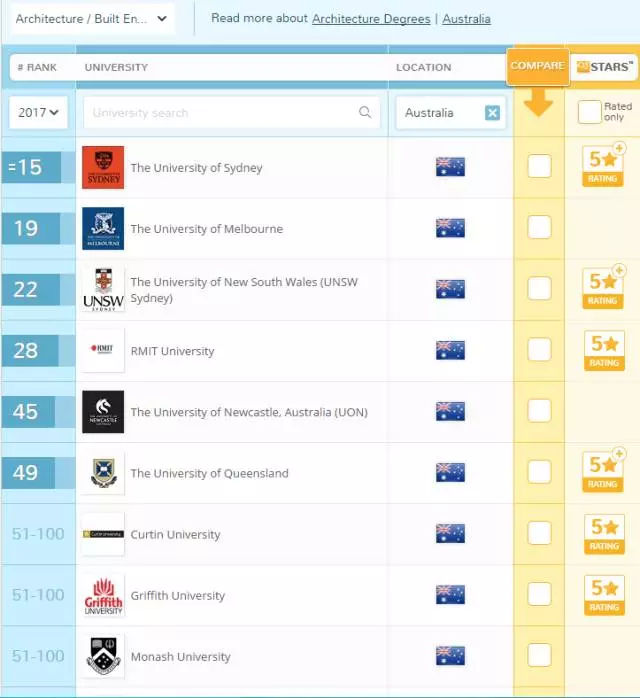The image size is (640, 698).
Task: Open the Australia location filter box
Action: click(450, 113)
